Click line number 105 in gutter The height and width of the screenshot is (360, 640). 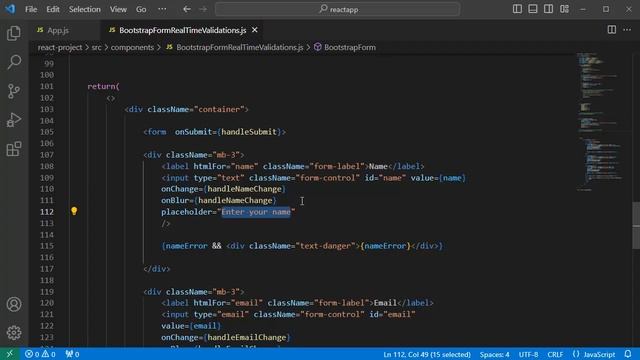(x=47, y=132)
